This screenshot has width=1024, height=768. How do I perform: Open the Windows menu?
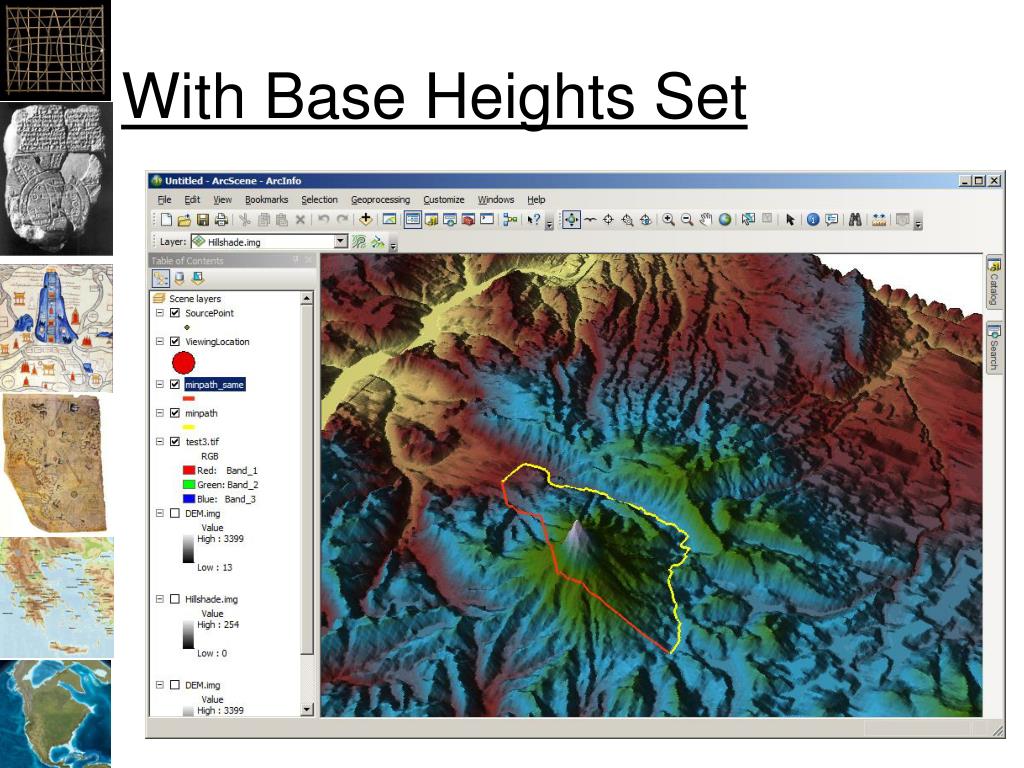[496, 199]
